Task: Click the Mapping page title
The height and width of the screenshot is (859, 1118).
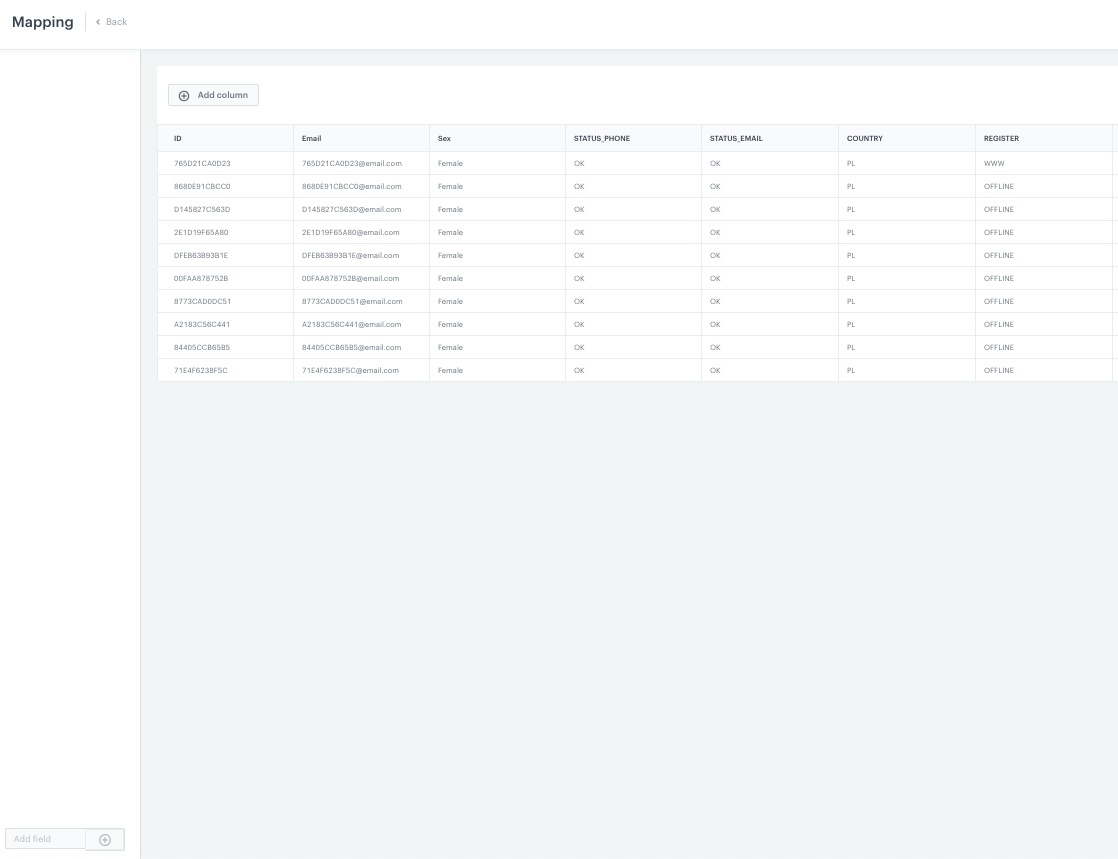Action: (x=43, y=22)
